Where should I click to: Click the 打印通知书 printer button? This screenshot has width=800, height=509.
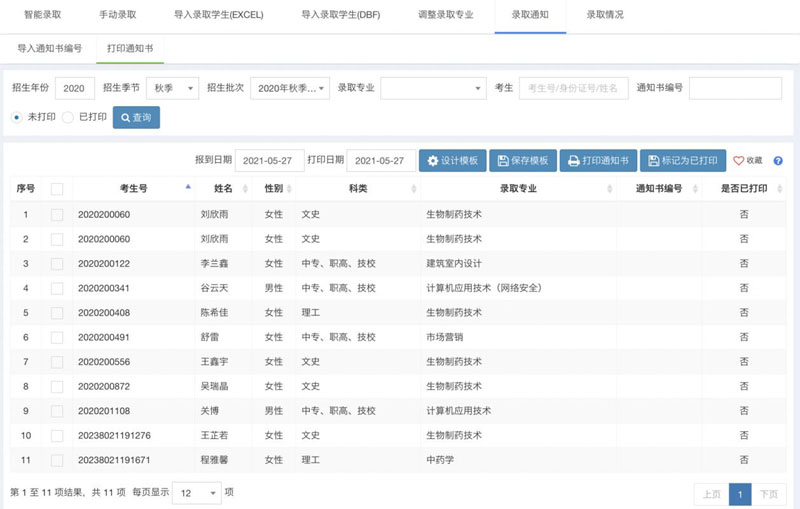click(x=598, y=161)
